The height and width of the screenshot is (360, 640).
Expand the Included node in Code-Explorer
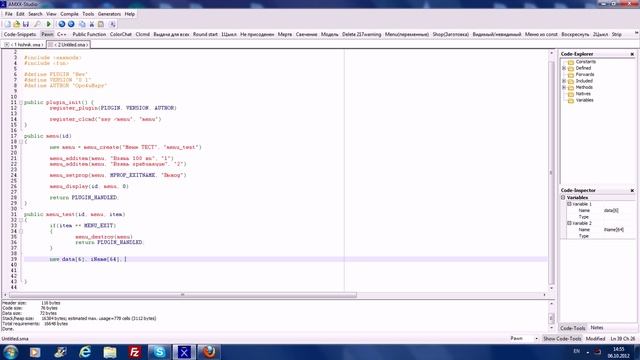pyautogui.click(x=564, y=81)
